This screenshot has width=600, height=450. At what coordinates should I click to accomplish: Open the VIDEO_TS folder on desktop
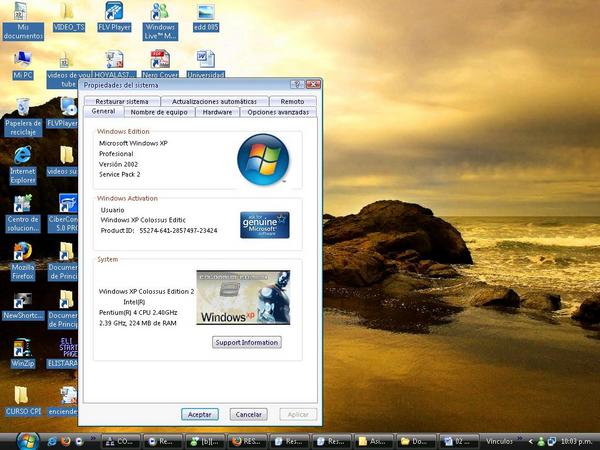pos(68,17)
